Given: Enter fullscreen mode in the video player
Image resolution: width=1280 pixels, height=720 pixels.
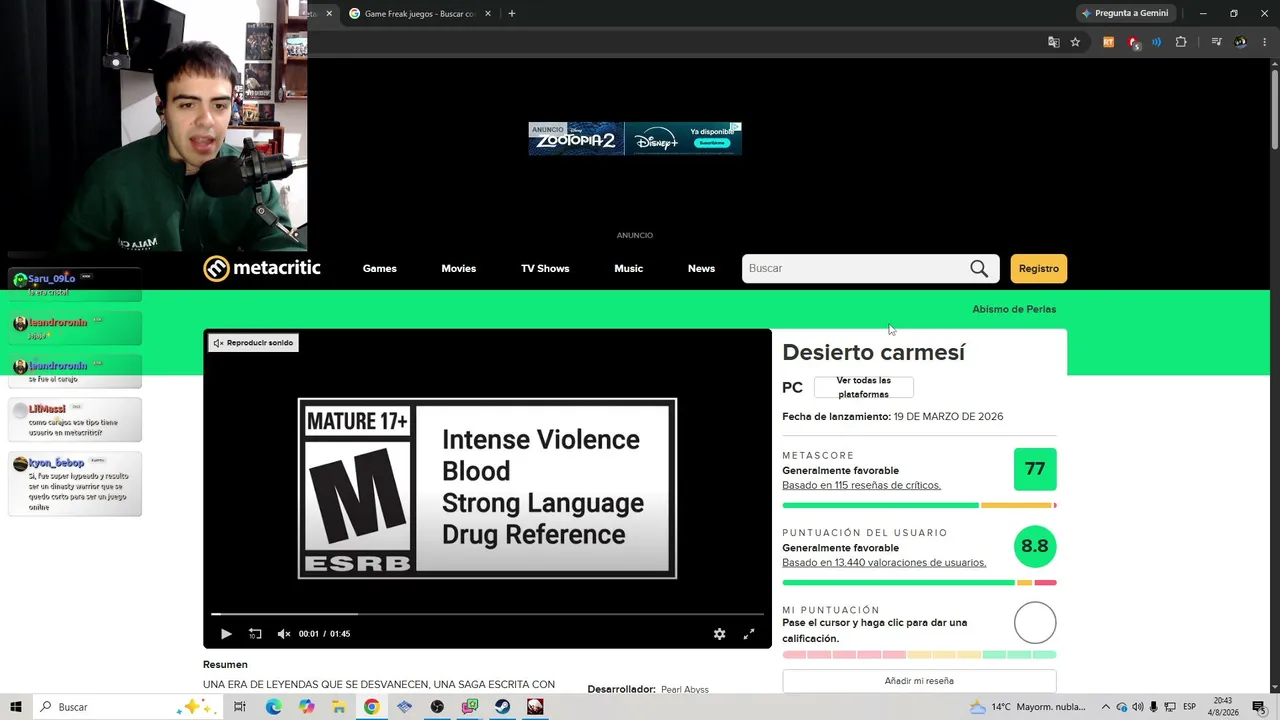Looking at the screenshot, I should click(749, 634).
